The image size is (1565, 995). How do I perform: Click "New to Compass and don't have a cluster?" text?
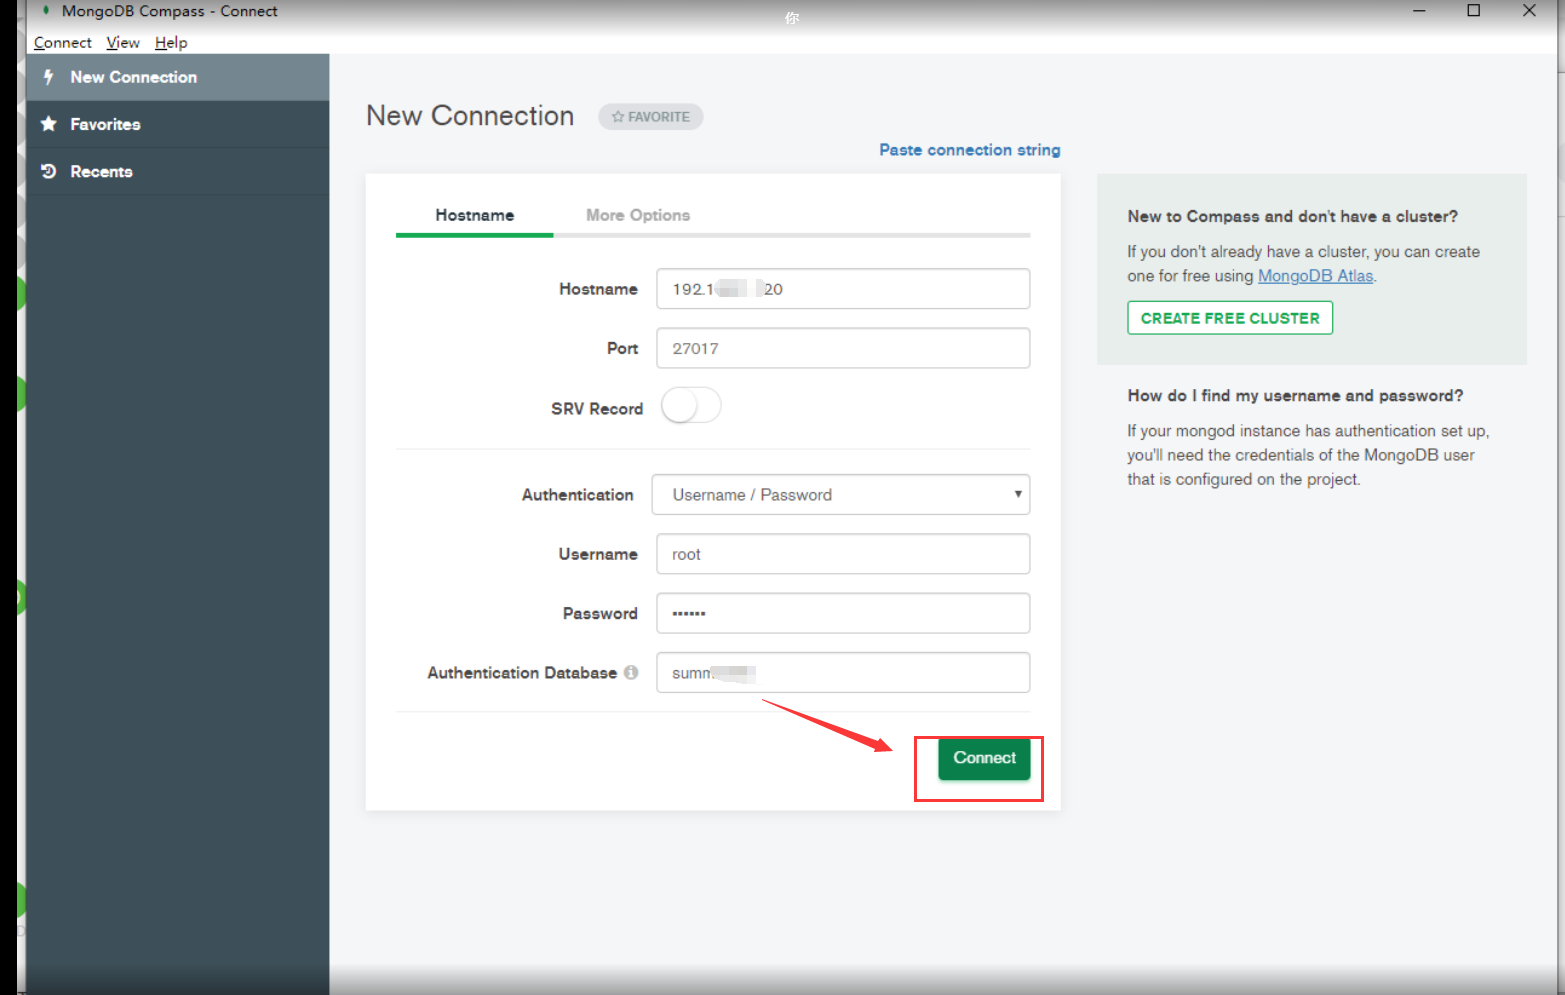coord(1292,216)
